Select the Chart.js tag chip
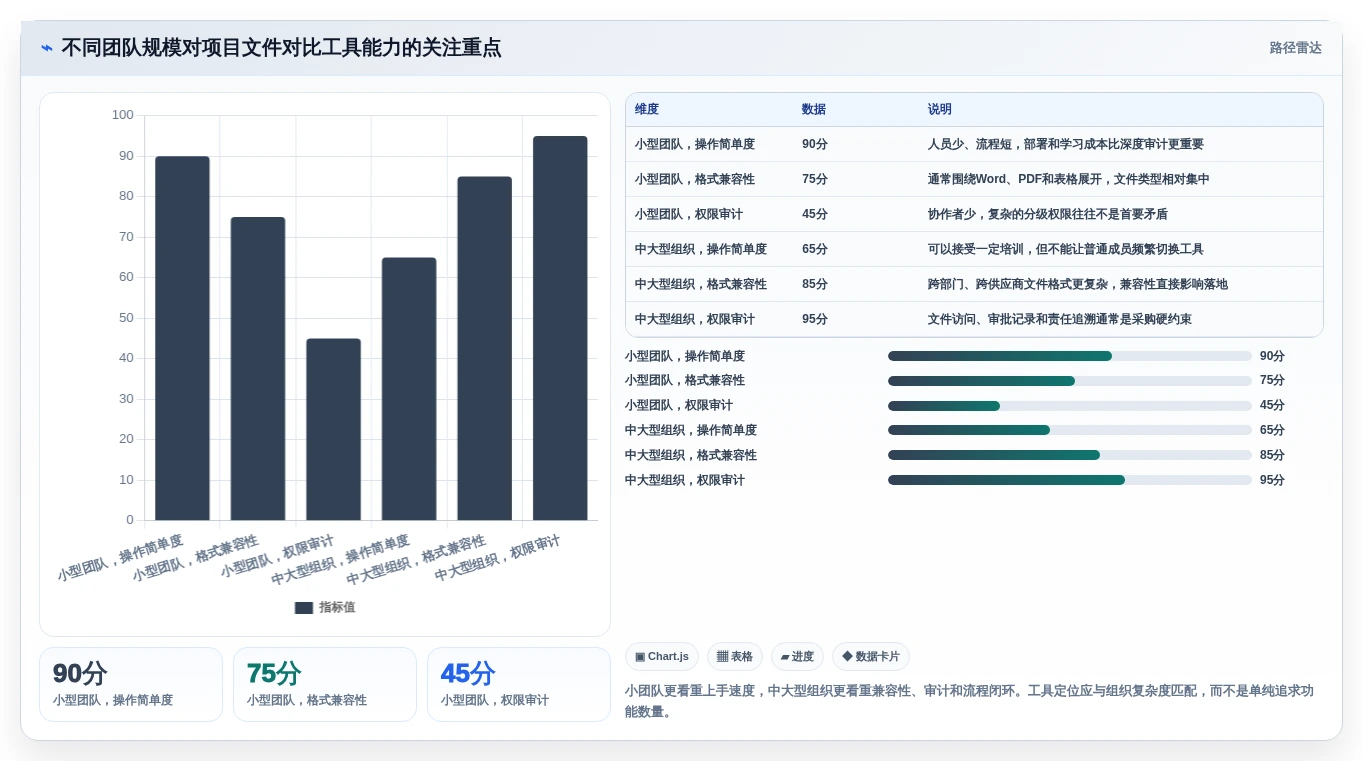 [x=662, y=657]
